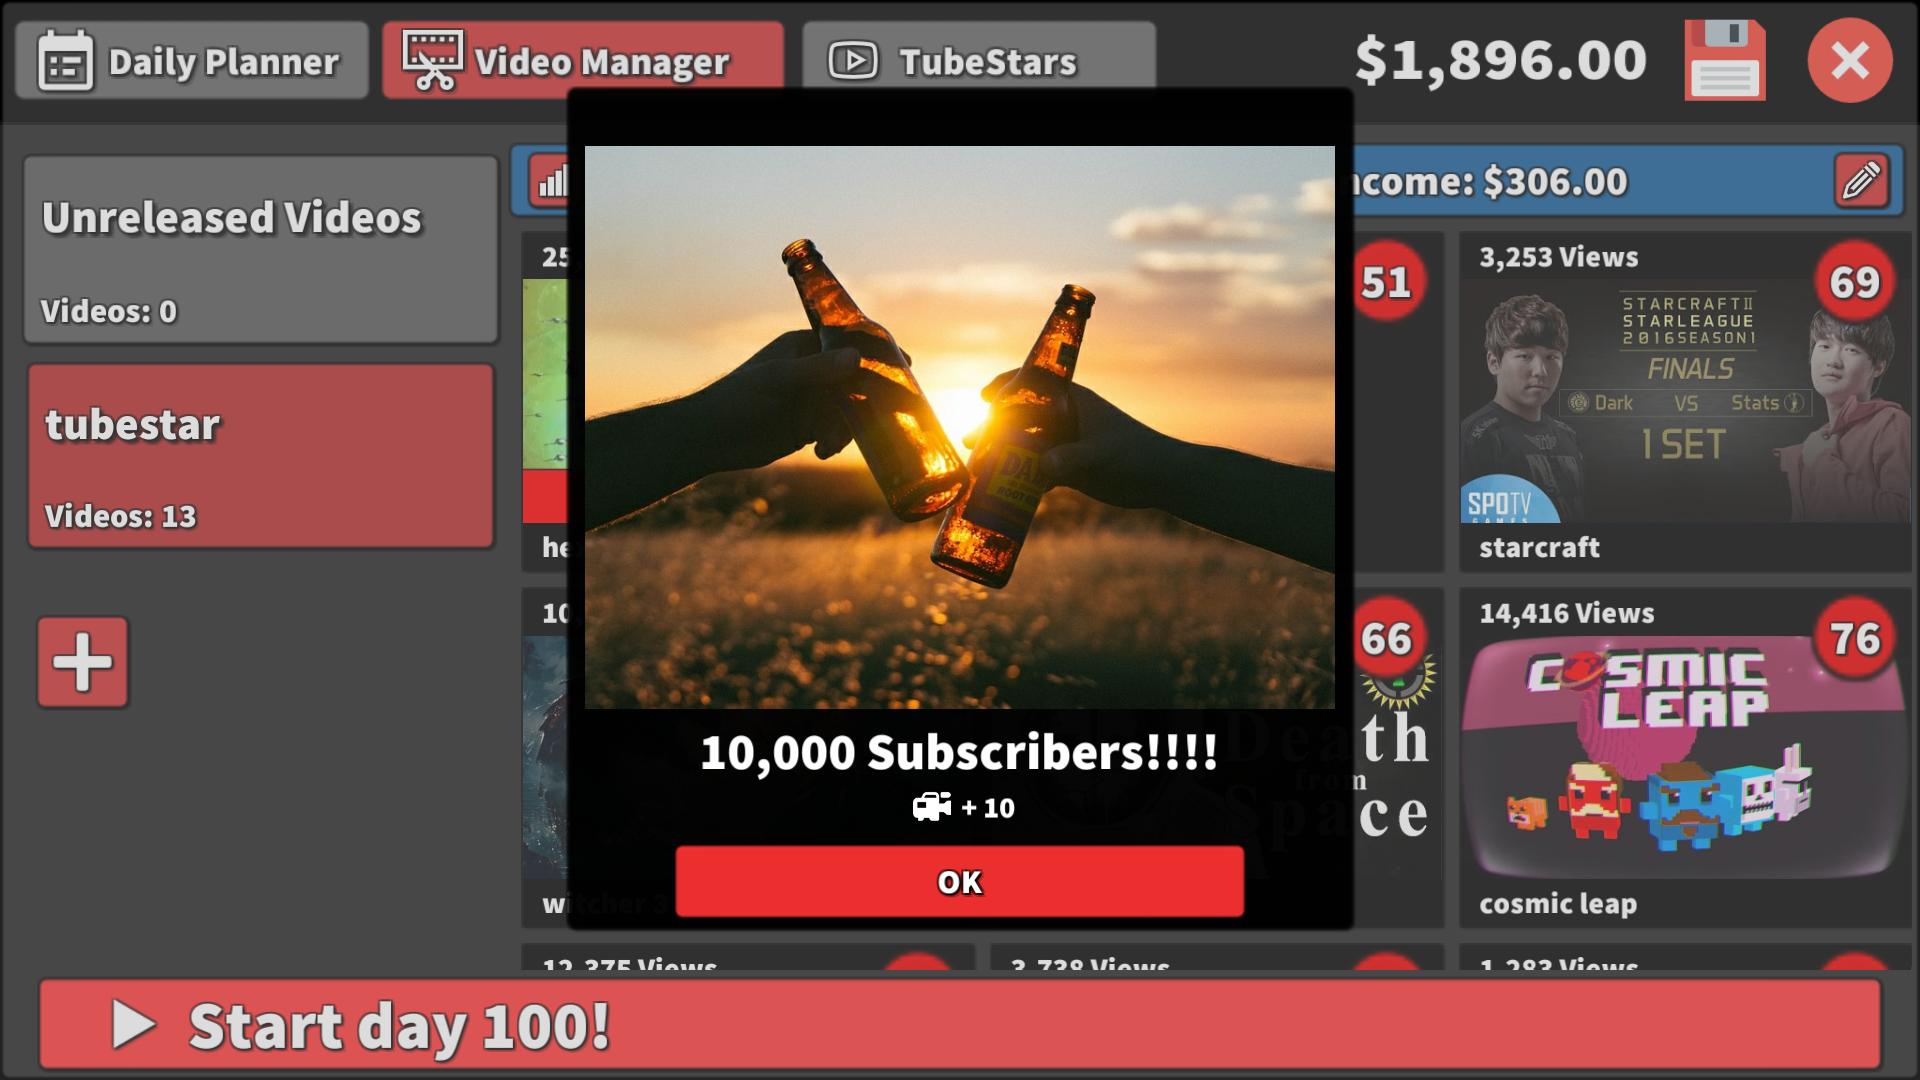Switch to the TubeStars tab
The width and height of the screenshot is (1920, 1080).
(978, 60)
